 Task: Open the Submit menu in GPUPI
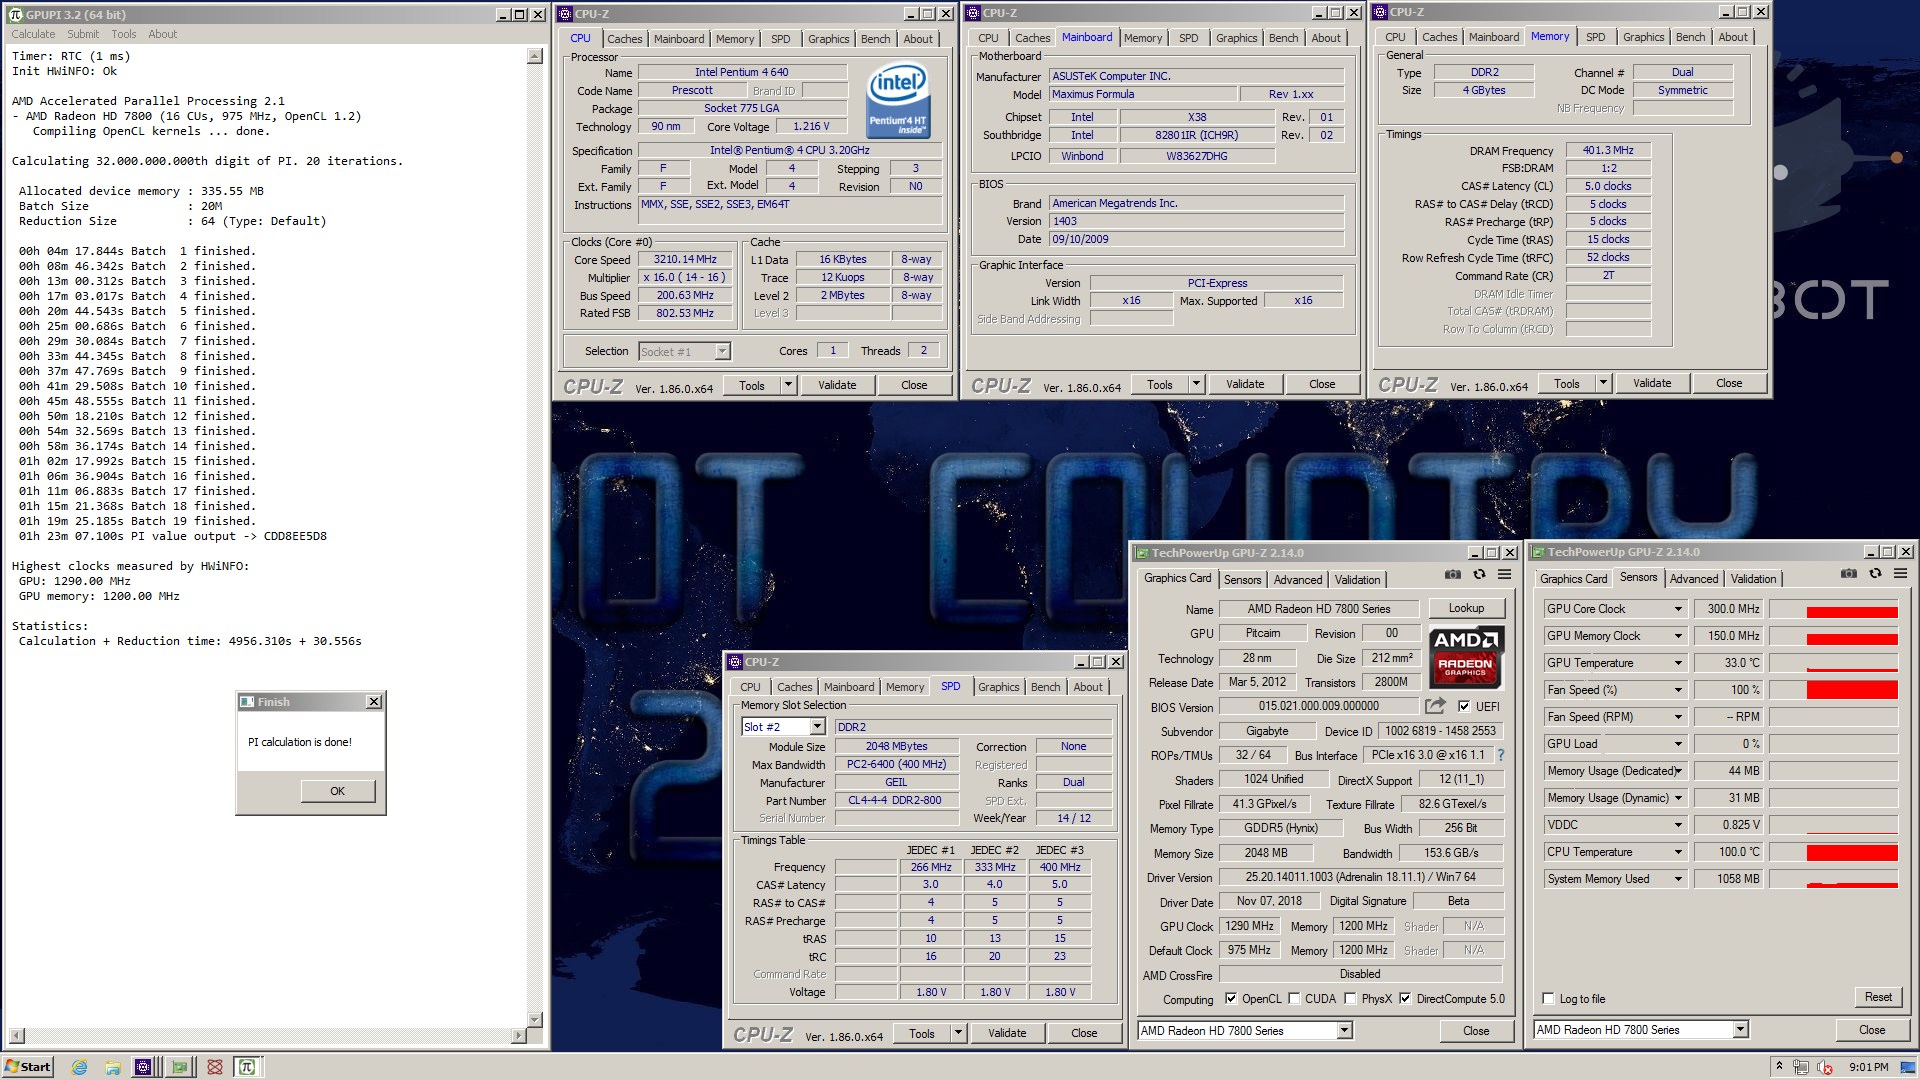tap(83, 34)
